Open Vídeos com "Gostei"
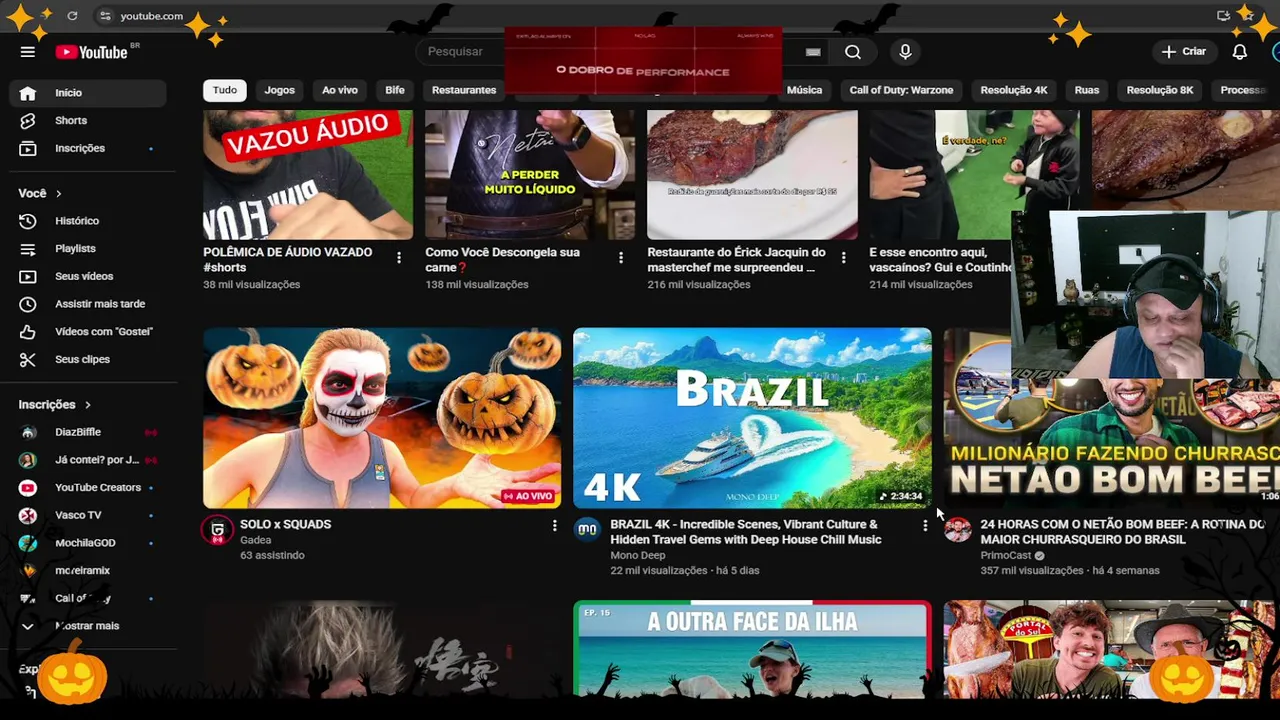 (x=88, y=332)
